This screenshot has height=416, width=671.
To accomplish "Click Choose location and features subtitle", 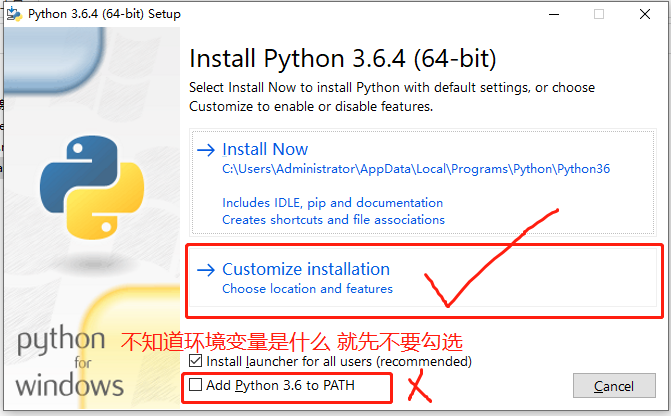I will click(x=307, y=289).
